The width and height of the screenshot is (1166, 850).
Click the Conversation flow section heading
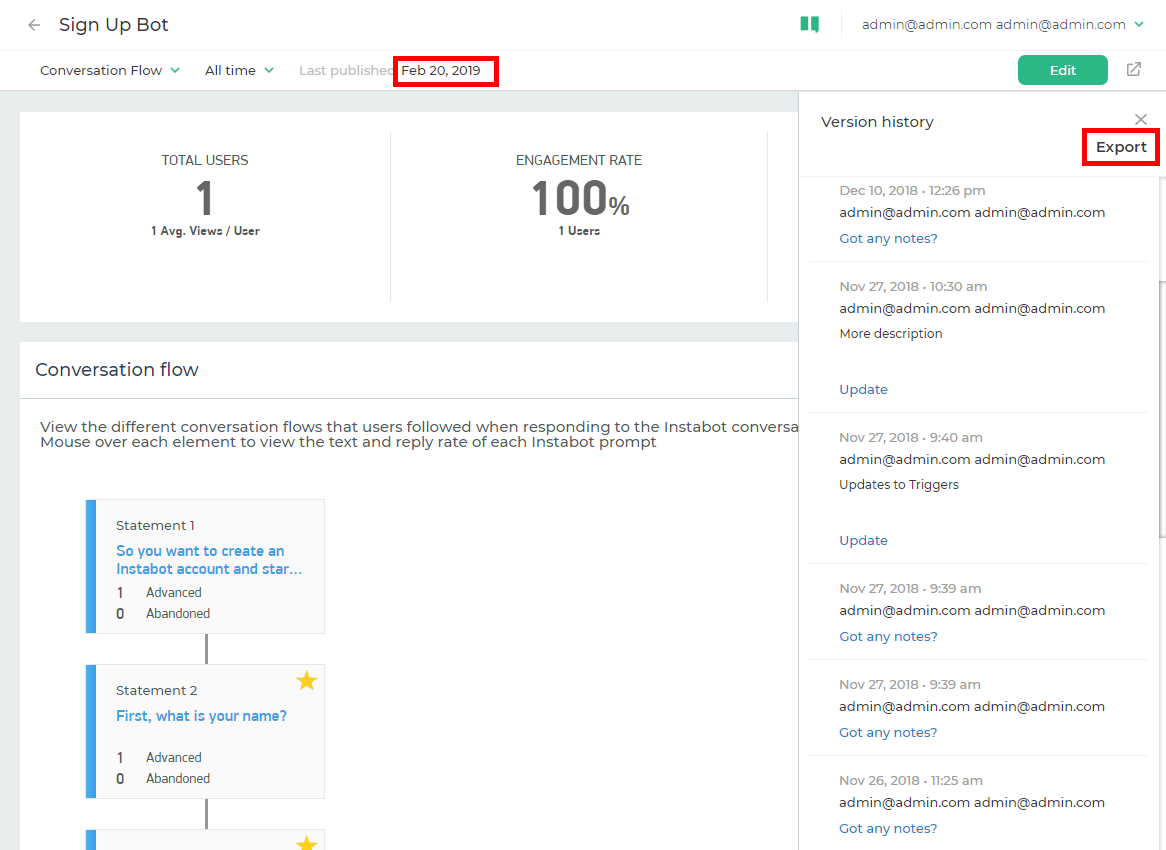[x=117, y=370]
